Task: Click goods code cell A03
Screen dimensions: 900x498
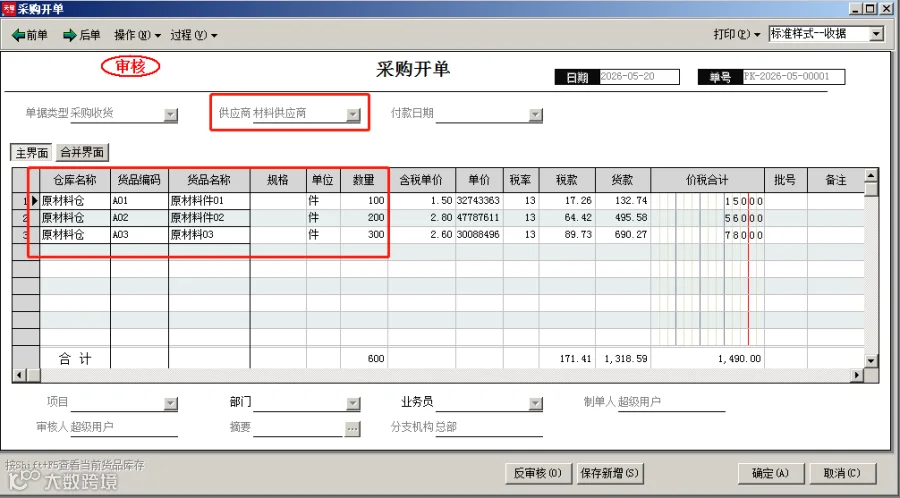Action: (x=139, y=235)
